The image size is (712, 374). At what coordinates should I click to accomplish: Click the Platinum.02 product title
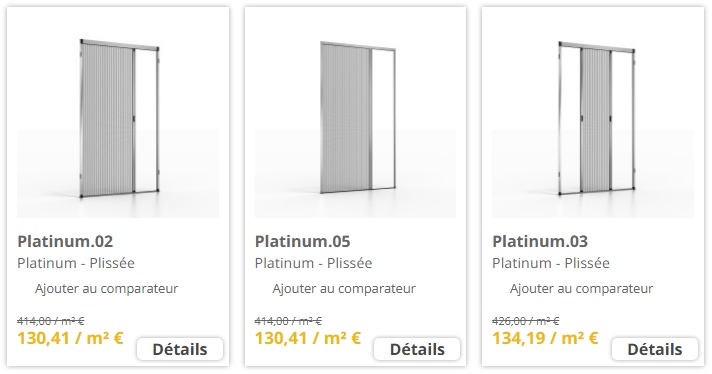(65, 241)
